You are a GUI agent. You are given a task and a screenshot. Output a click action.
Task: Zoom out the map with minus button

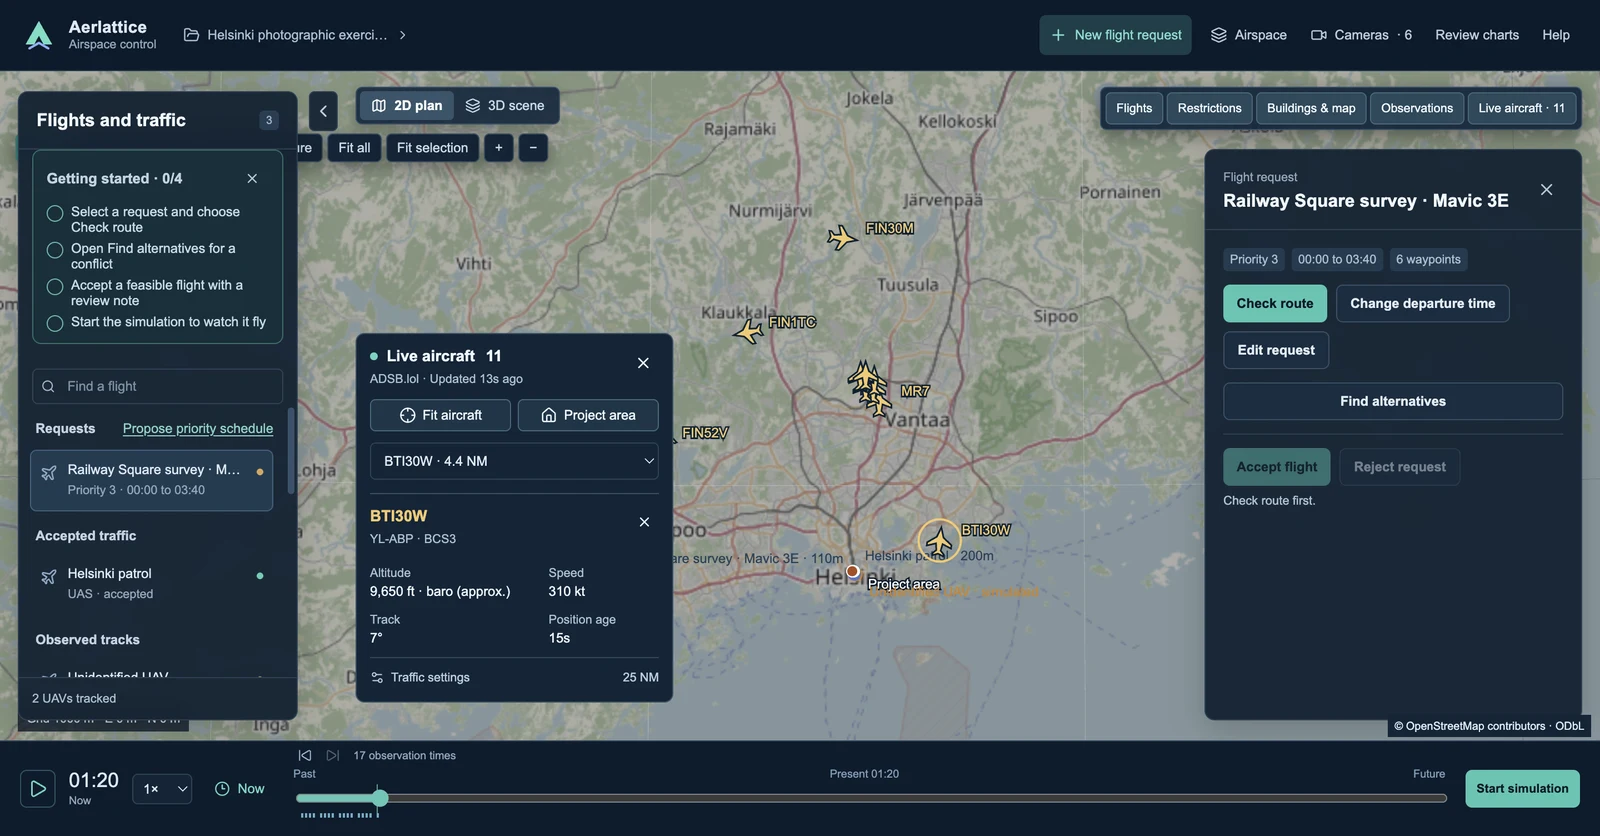pos(533,148)
